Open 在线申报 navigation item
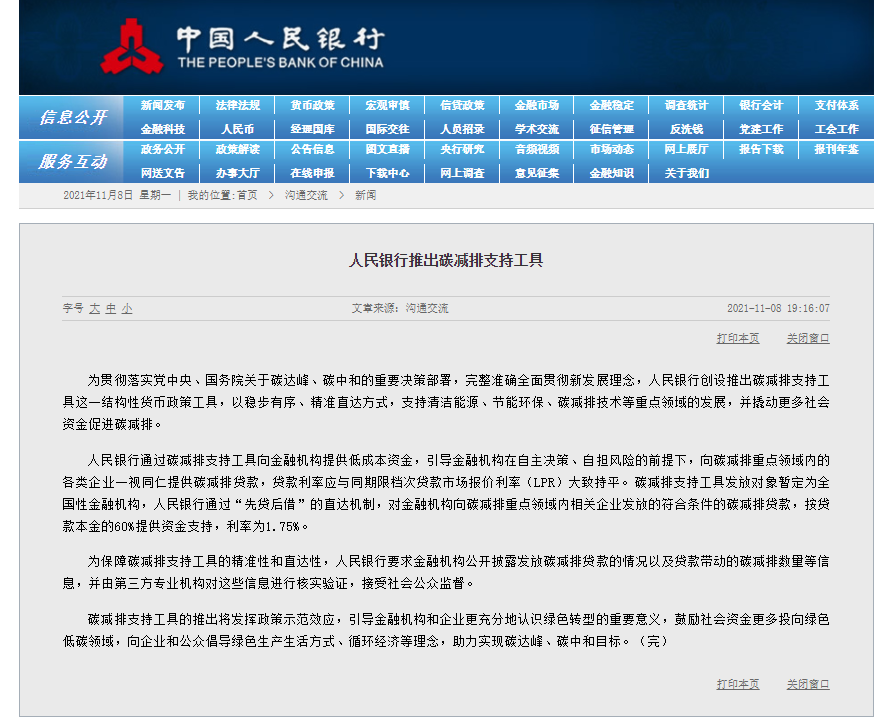This screenshot has height=726, width=884. (x=313, y=173)
